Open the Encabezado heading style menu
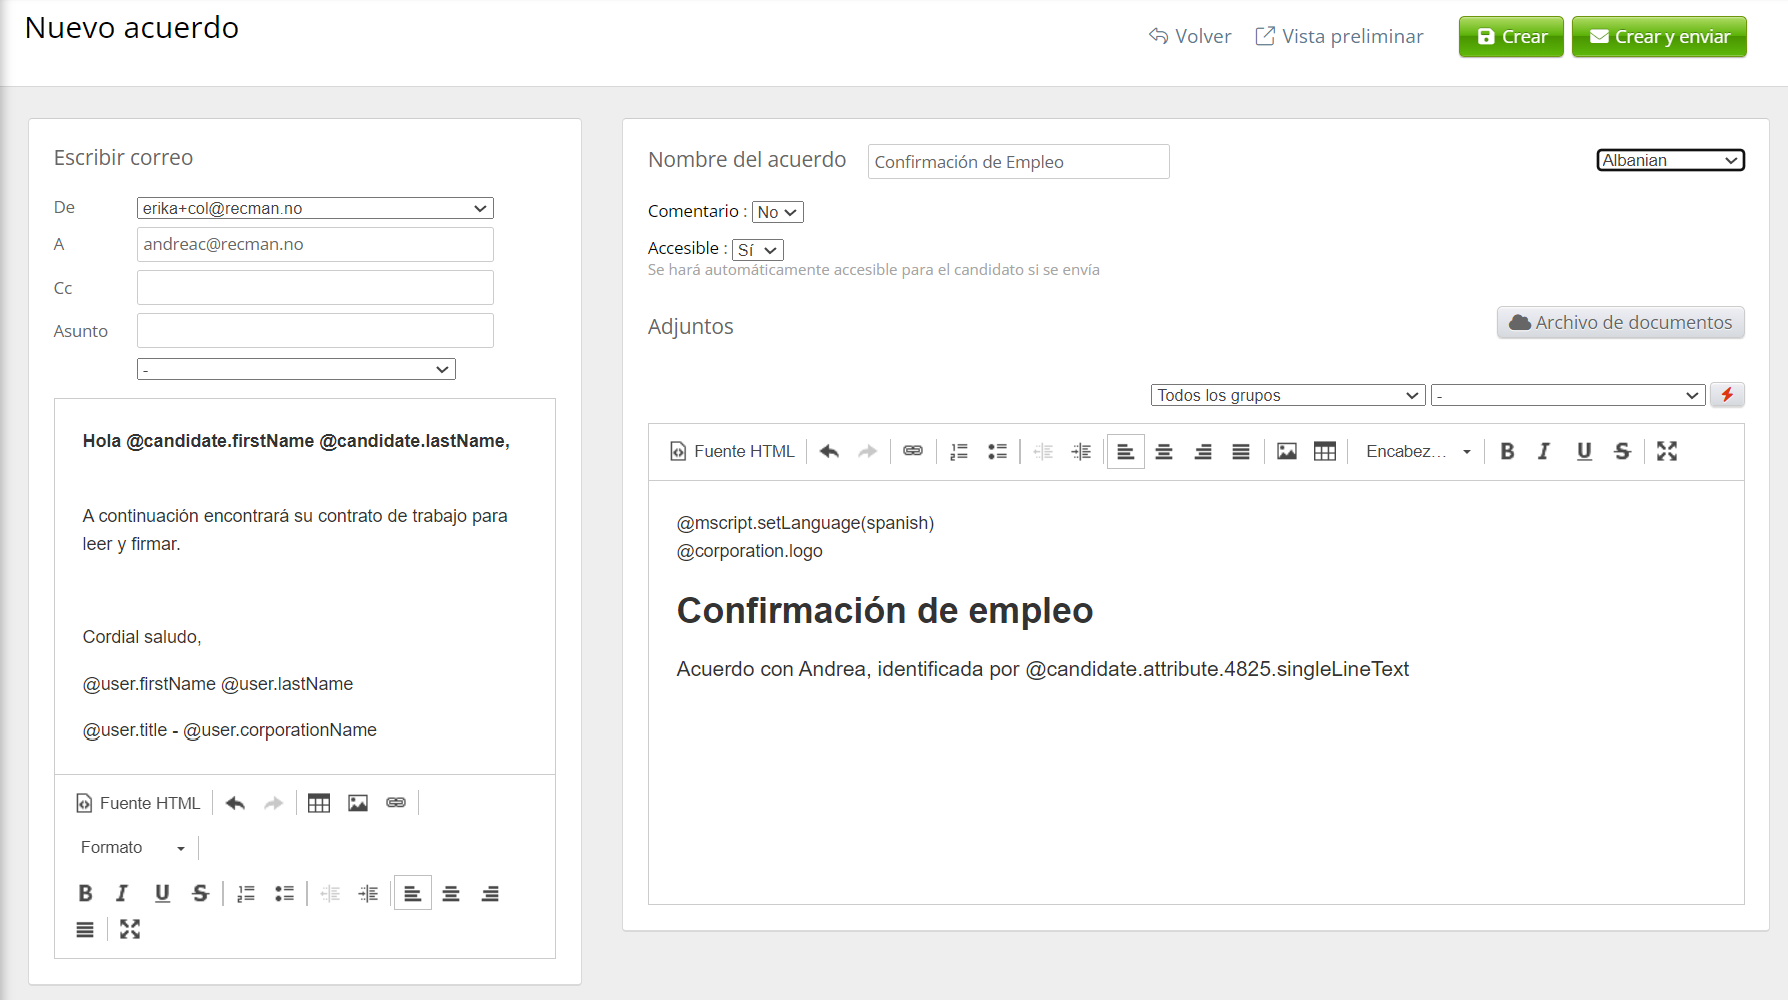Image resolution: width=1788 pixels, height=1000 pixels. (1417, 451)
